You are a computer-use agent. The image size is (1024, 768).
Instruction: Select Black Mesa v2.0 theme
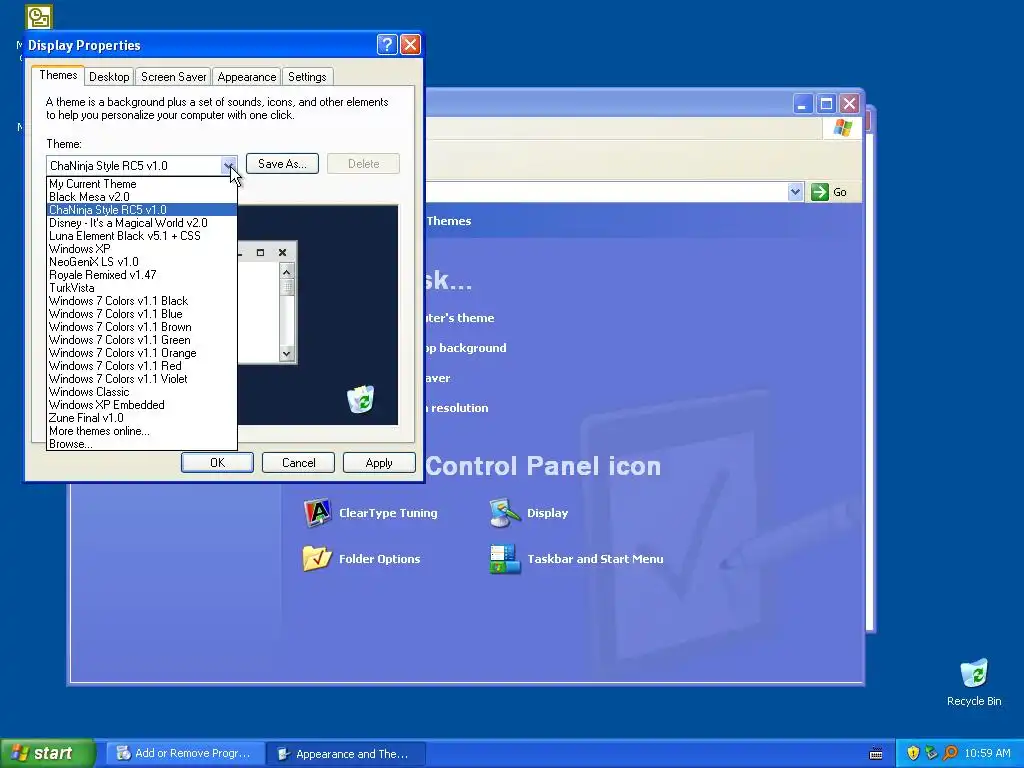tap(142, 197)
